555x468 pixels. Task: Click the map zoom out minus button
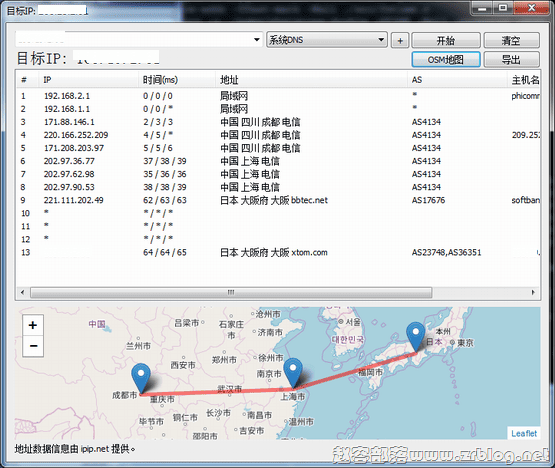pos(33,346)
